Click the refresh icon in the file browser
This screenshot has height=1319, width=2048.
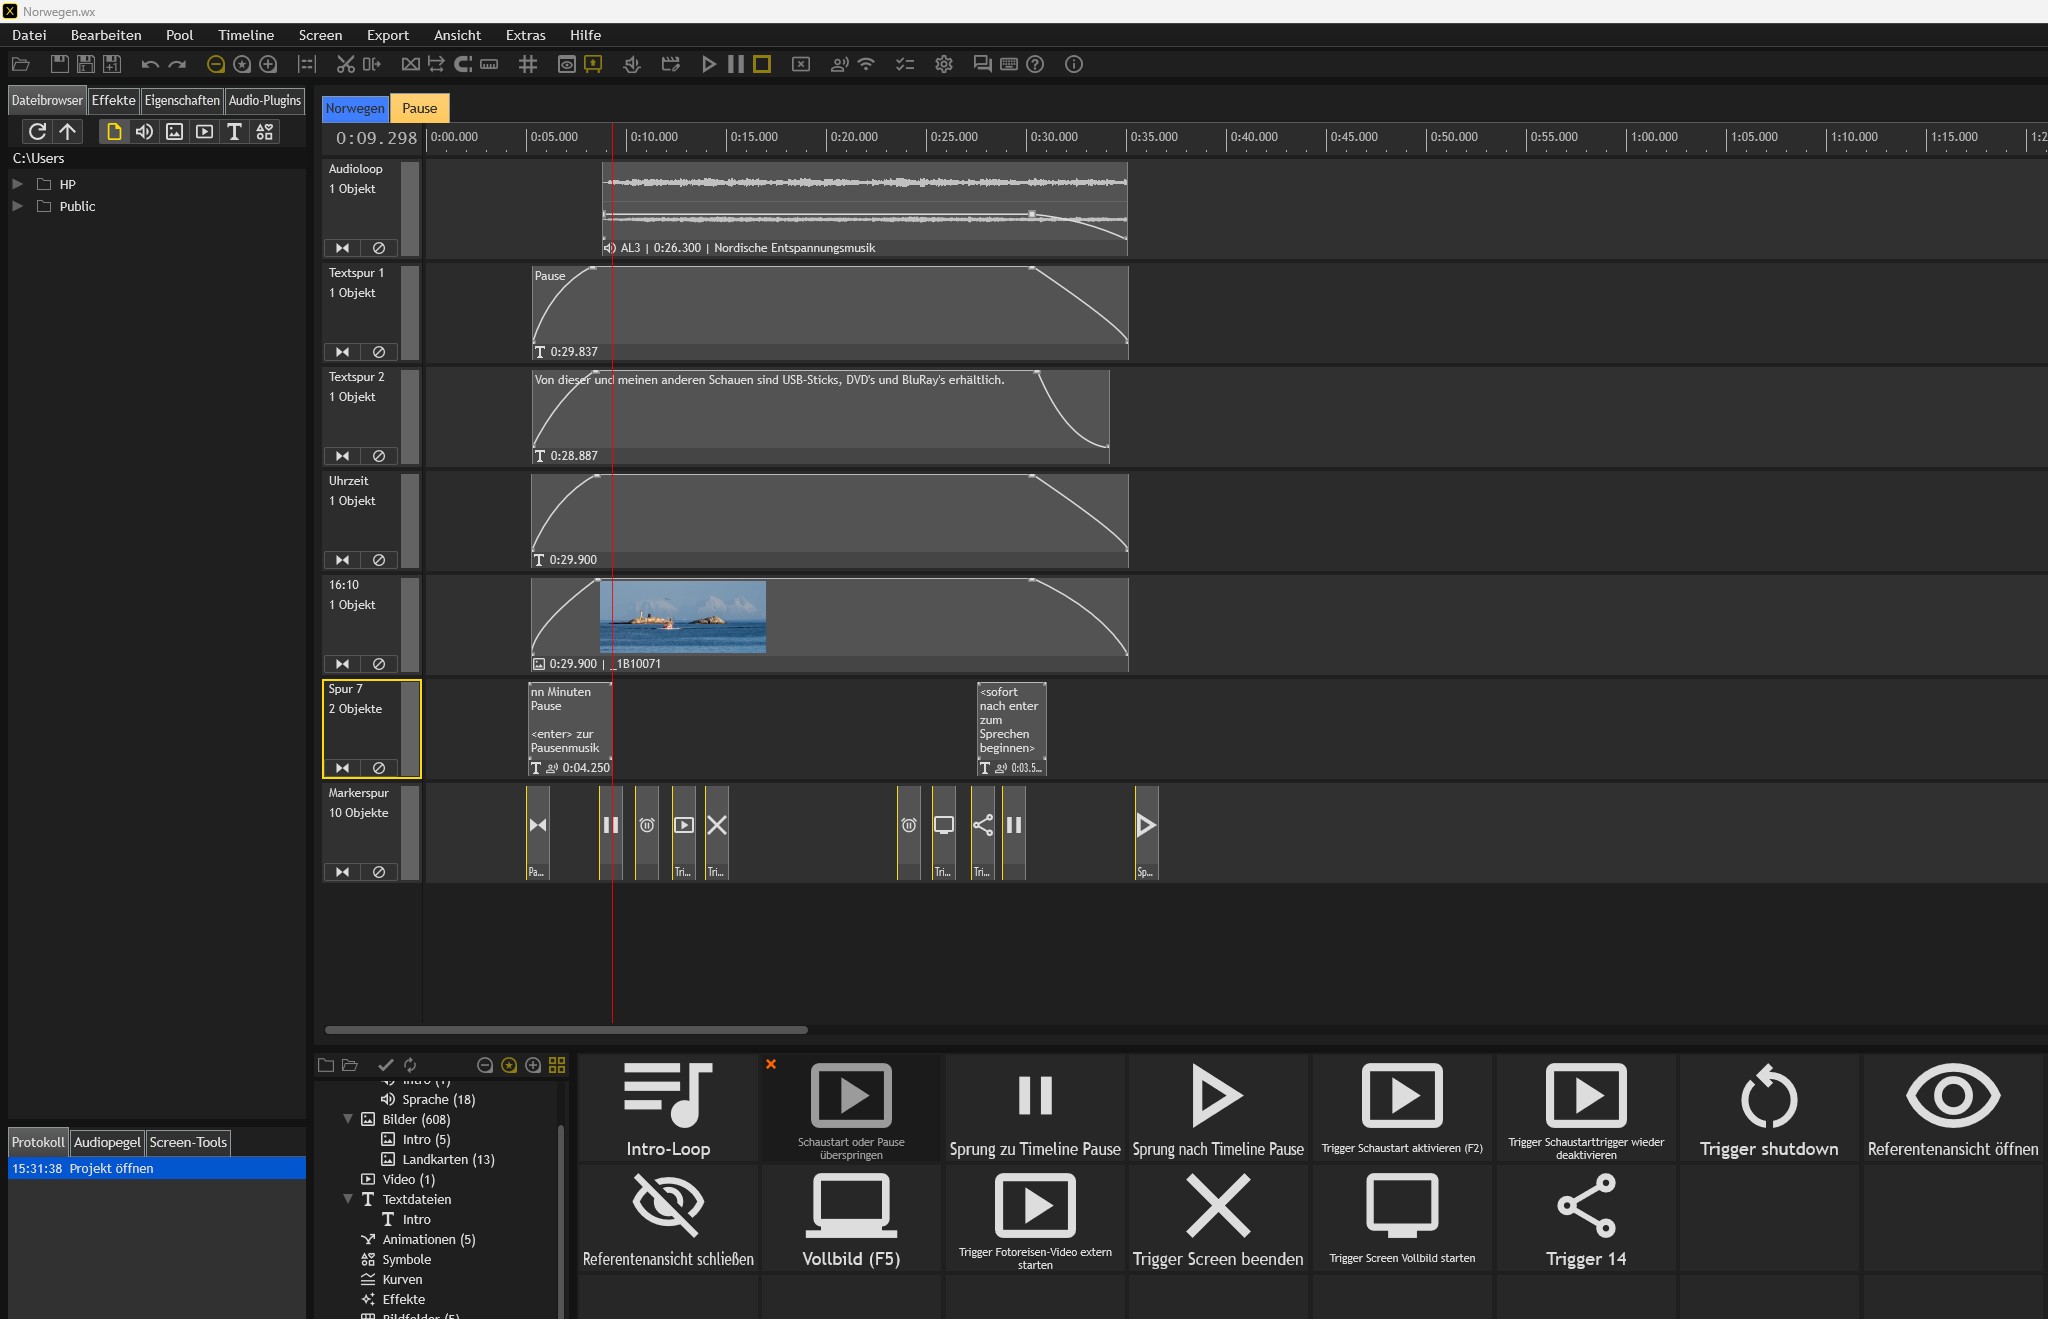point(37,131)
